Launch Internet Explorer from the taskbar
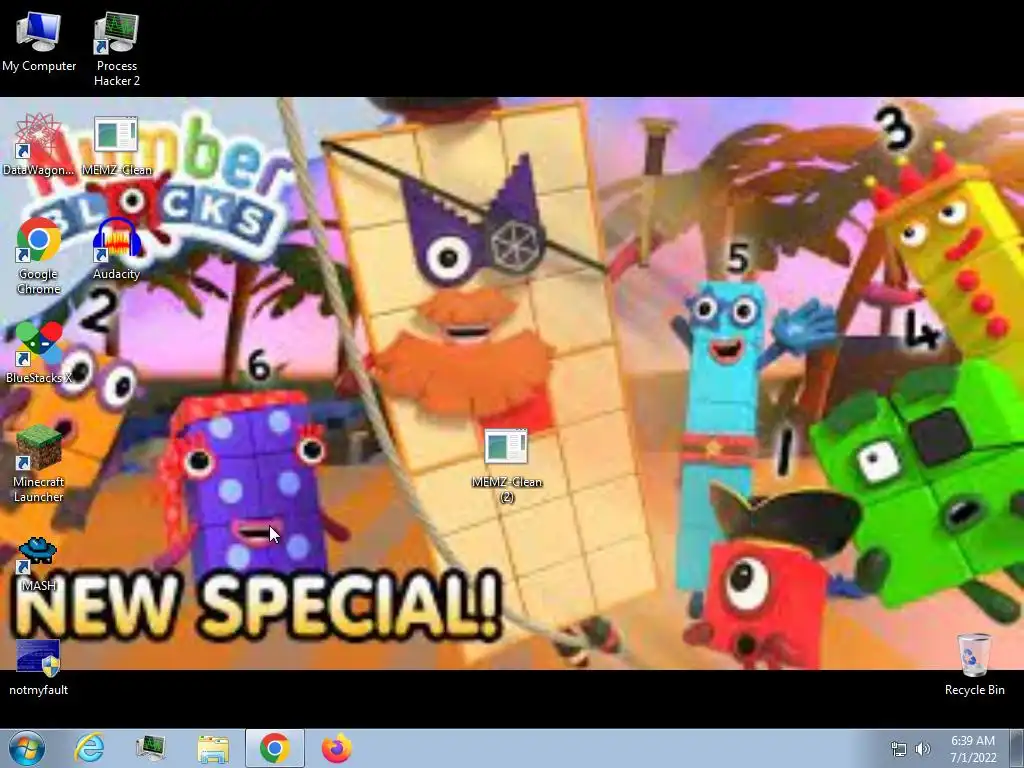Image resolution: width=1024 pixels, height=768 pixels. pyautogui.click(x=89, y=748)
